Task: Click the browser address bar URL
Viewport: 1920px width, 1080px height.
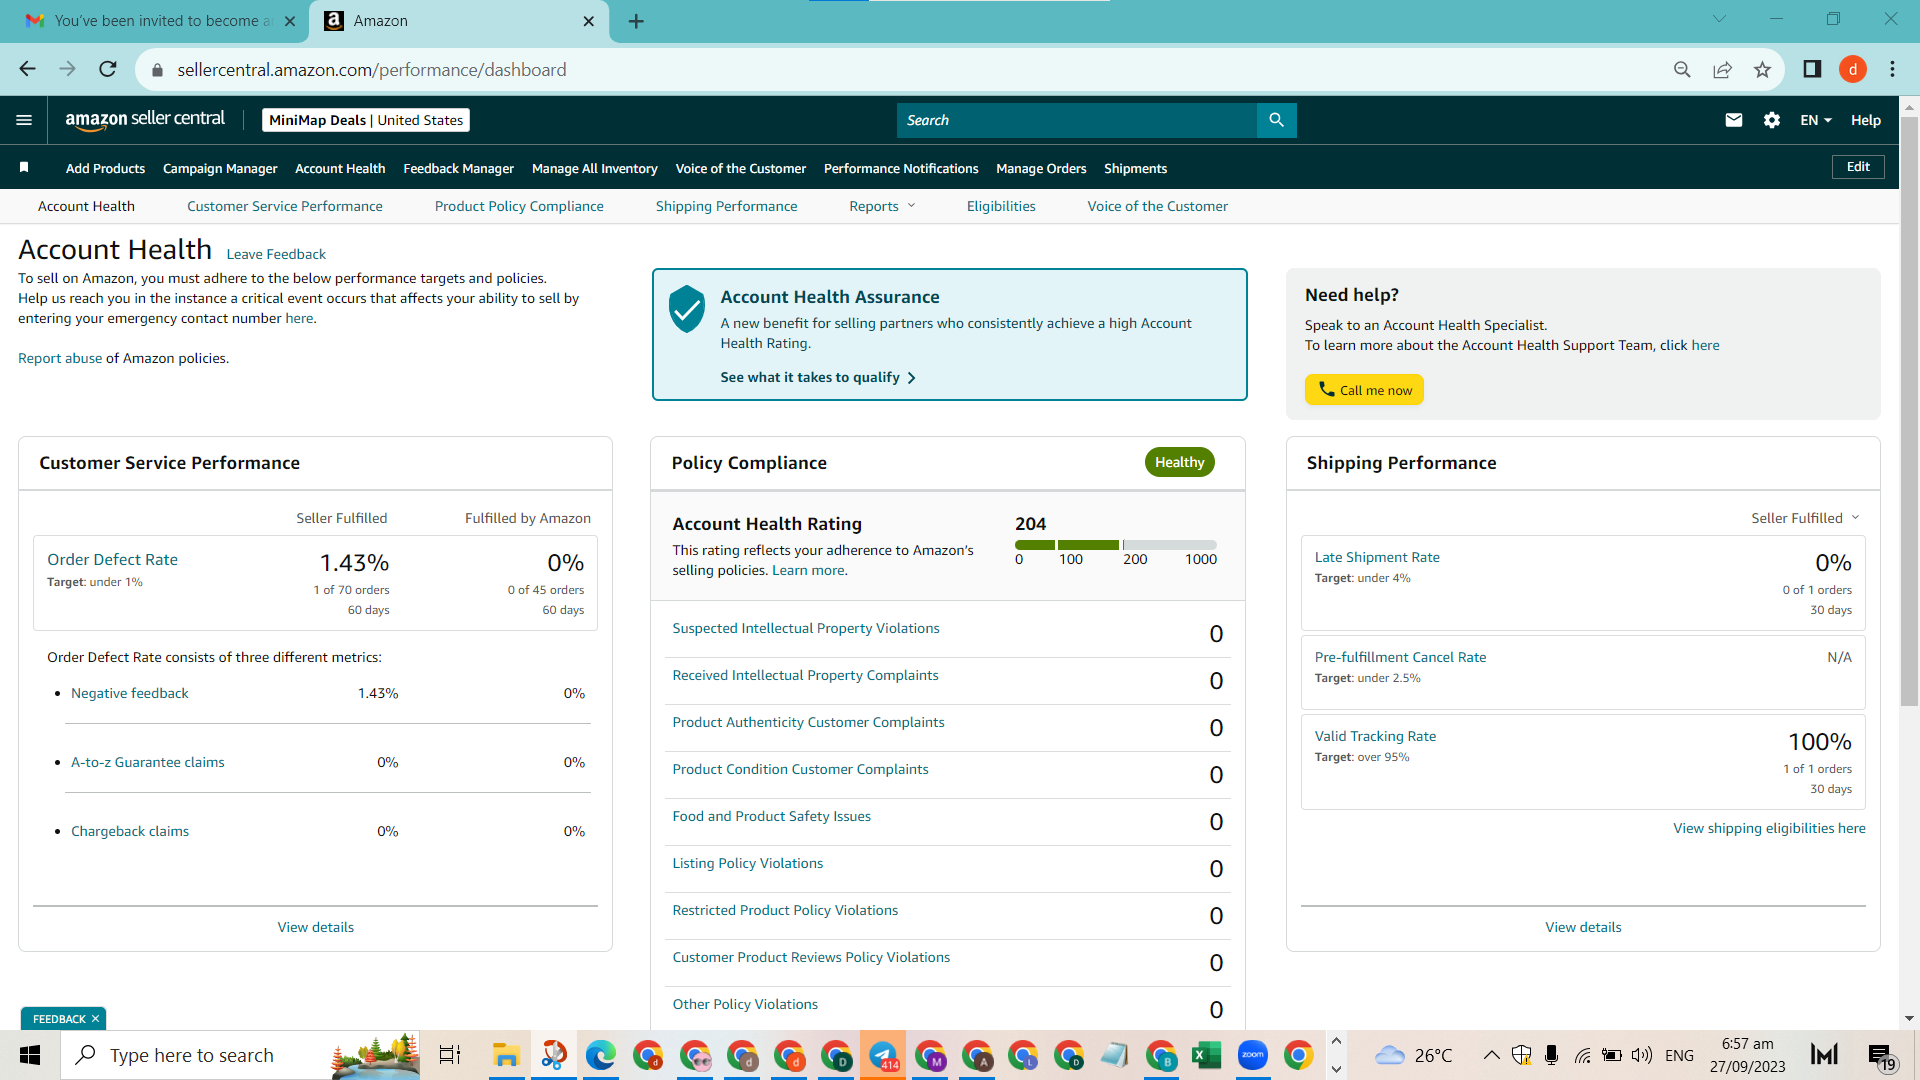Action: 372,70
